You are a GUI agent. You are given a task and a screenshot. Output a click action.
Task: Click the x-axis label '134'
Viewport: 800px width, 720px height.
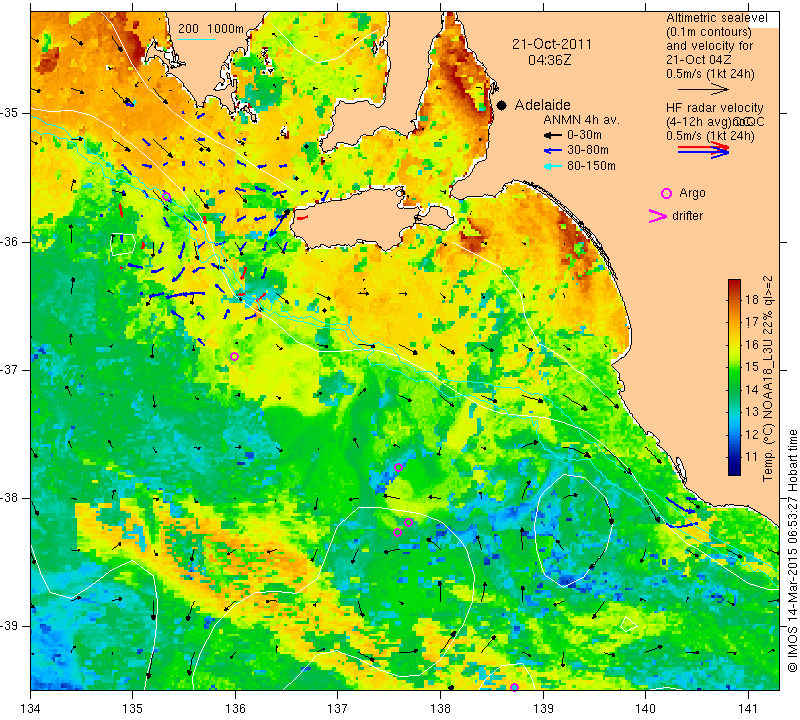tap(31, 708)
